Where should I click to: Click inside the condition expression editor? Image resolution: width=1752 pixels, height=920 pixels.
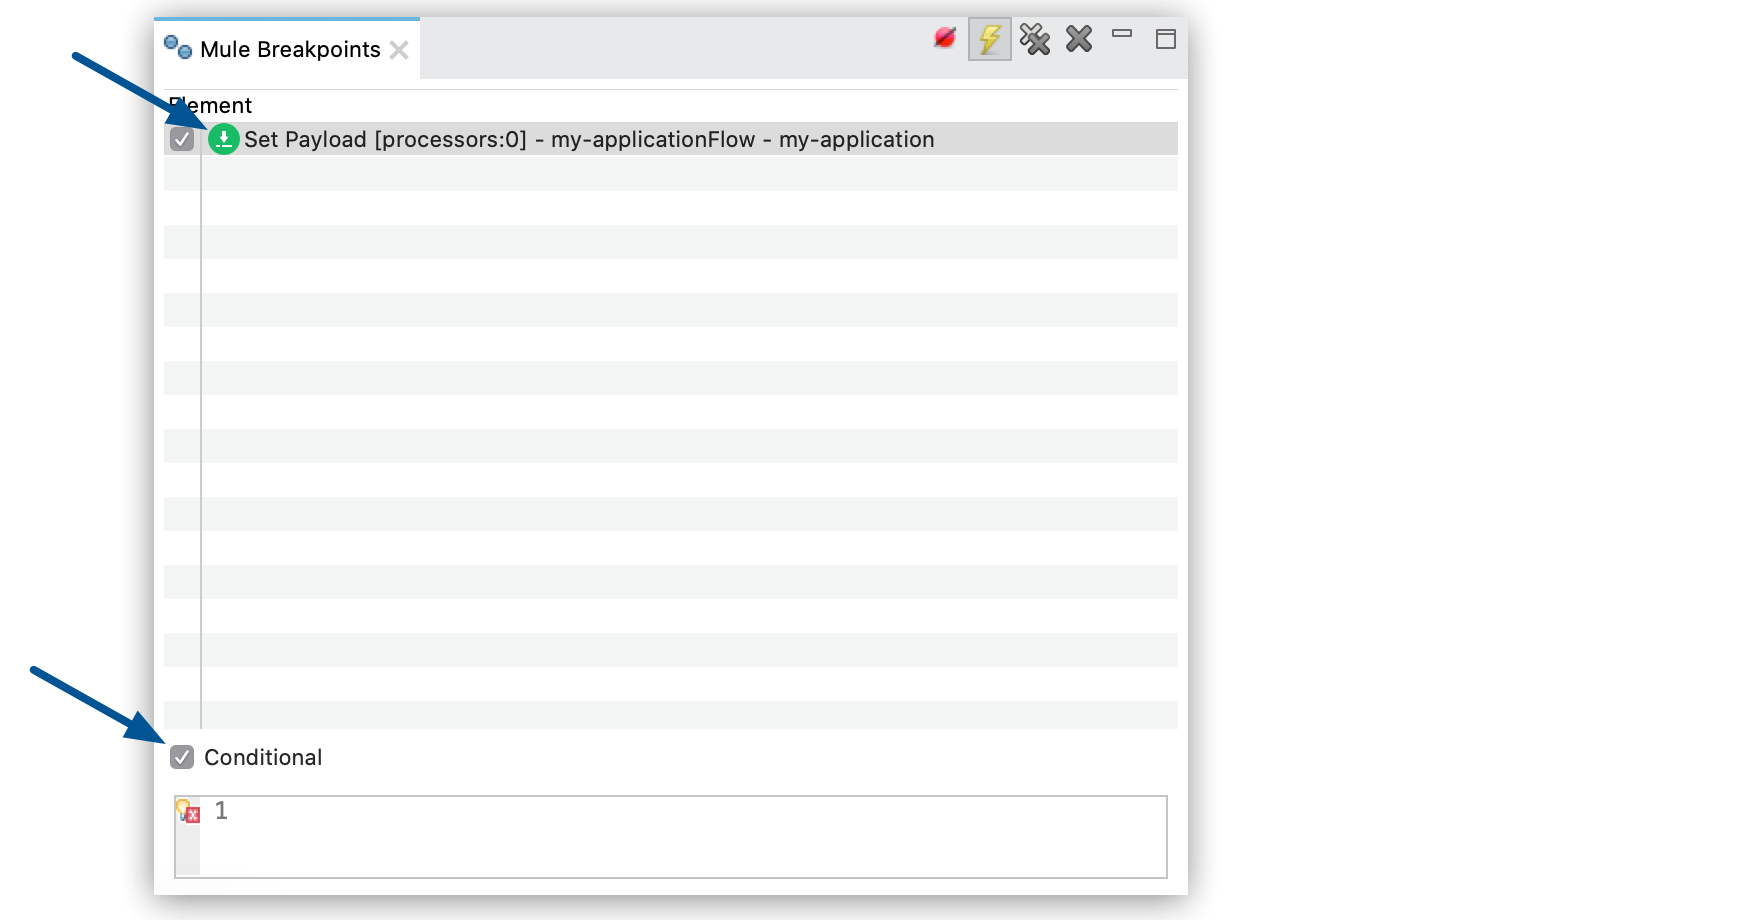pos(670,840)
